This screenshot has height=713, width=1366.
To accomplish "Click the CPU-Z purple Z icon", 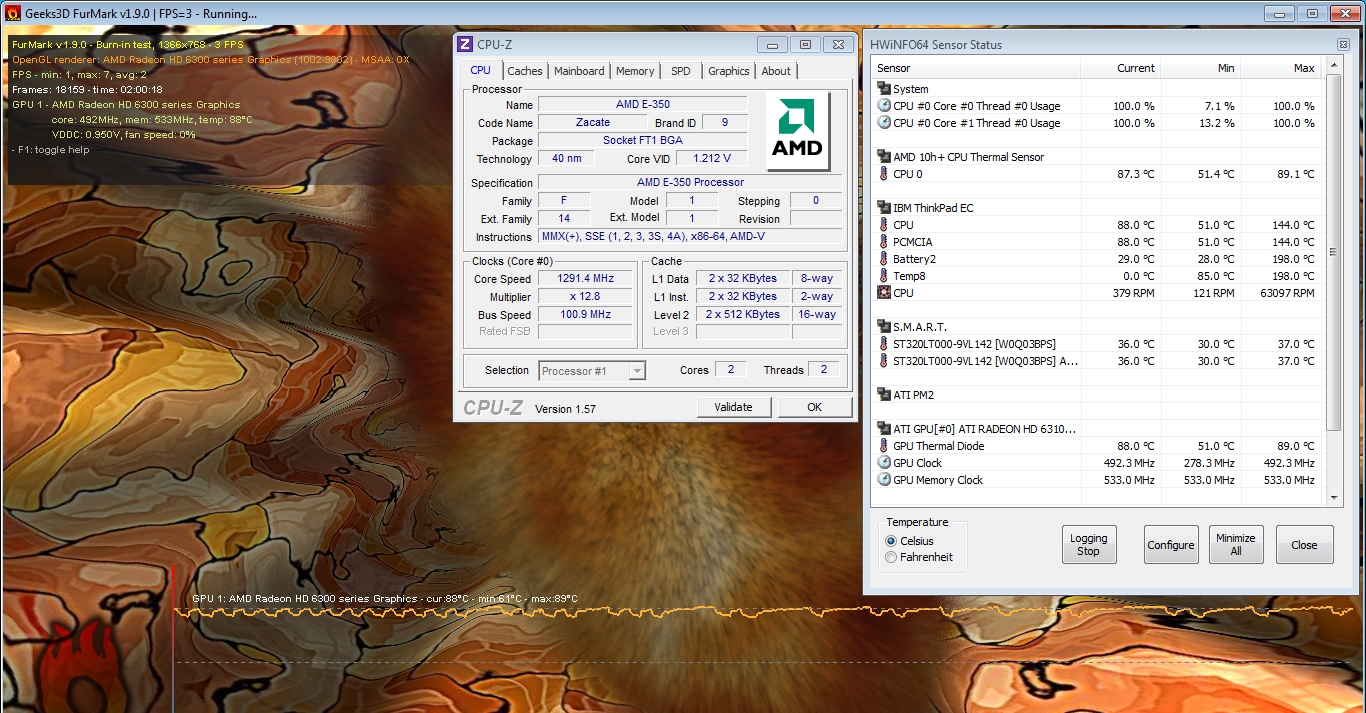I will click(465, 44).
